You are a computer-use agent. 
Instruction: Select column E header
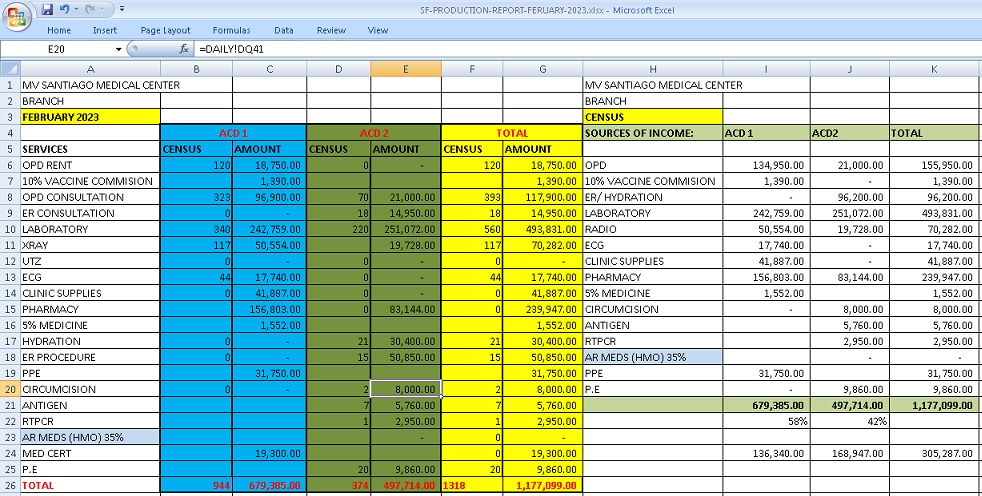[406, 69]
